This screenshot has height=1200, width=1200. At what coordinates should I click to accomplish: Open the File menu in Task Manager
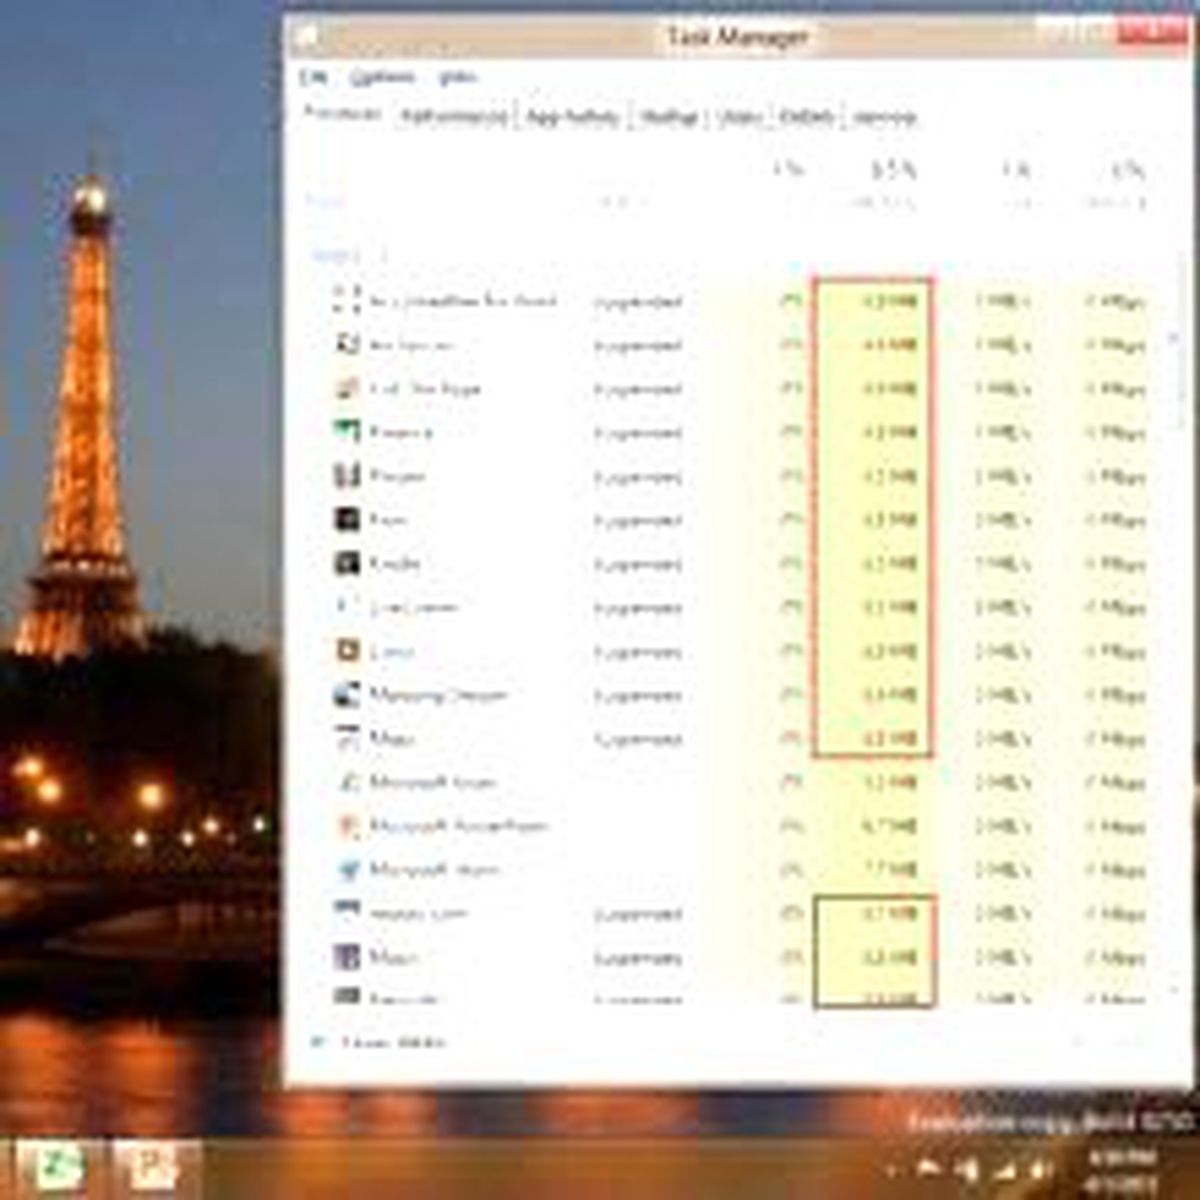coord(313,77)
